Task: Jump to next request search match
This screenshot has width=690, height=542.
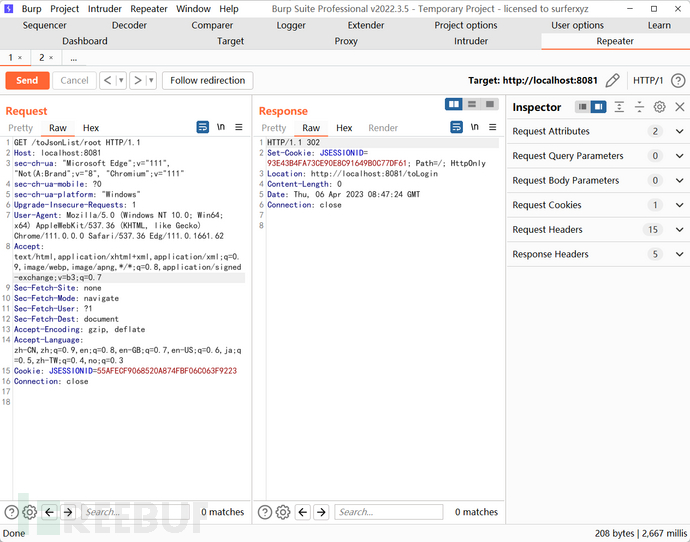Action: [68, 512]
